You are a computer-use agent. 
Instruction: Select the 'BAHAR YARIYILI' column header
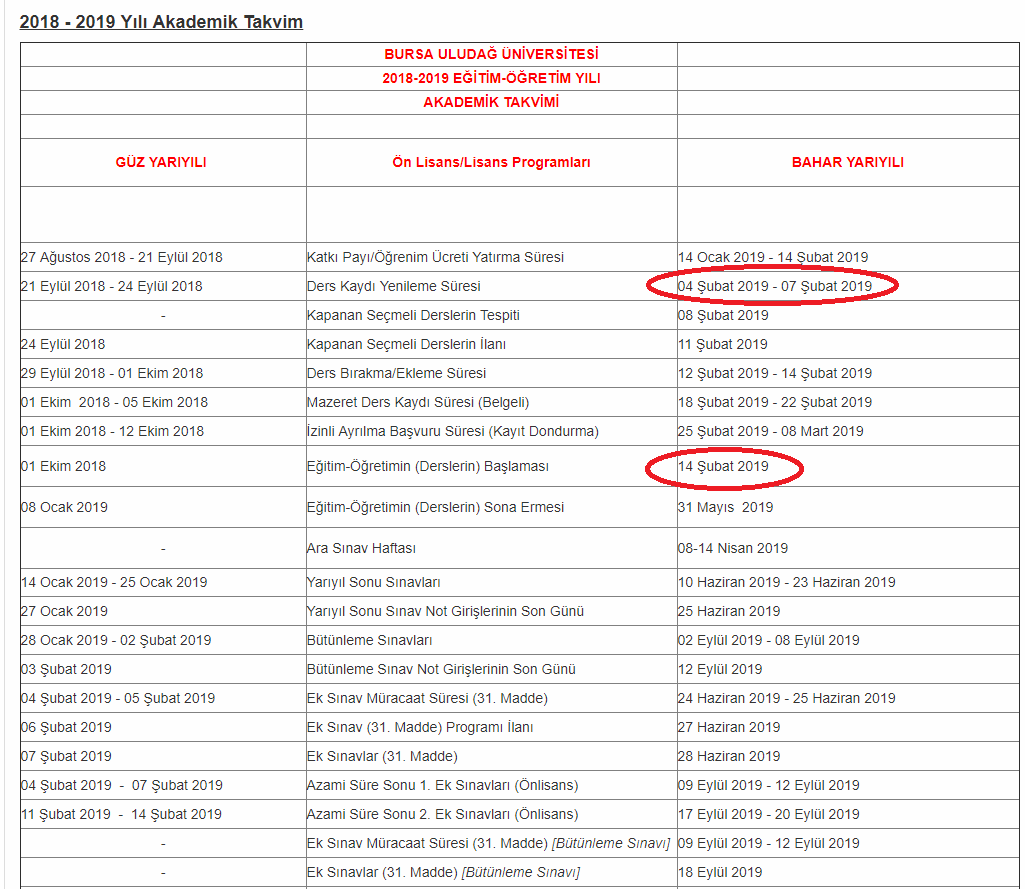point(848,162)
